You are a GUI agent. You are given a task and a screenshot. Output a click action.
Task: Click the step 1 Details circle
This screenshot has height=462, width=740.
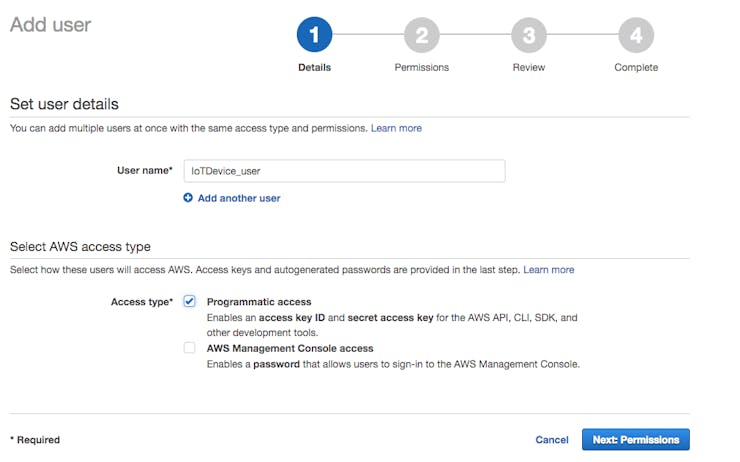(314, 34)
